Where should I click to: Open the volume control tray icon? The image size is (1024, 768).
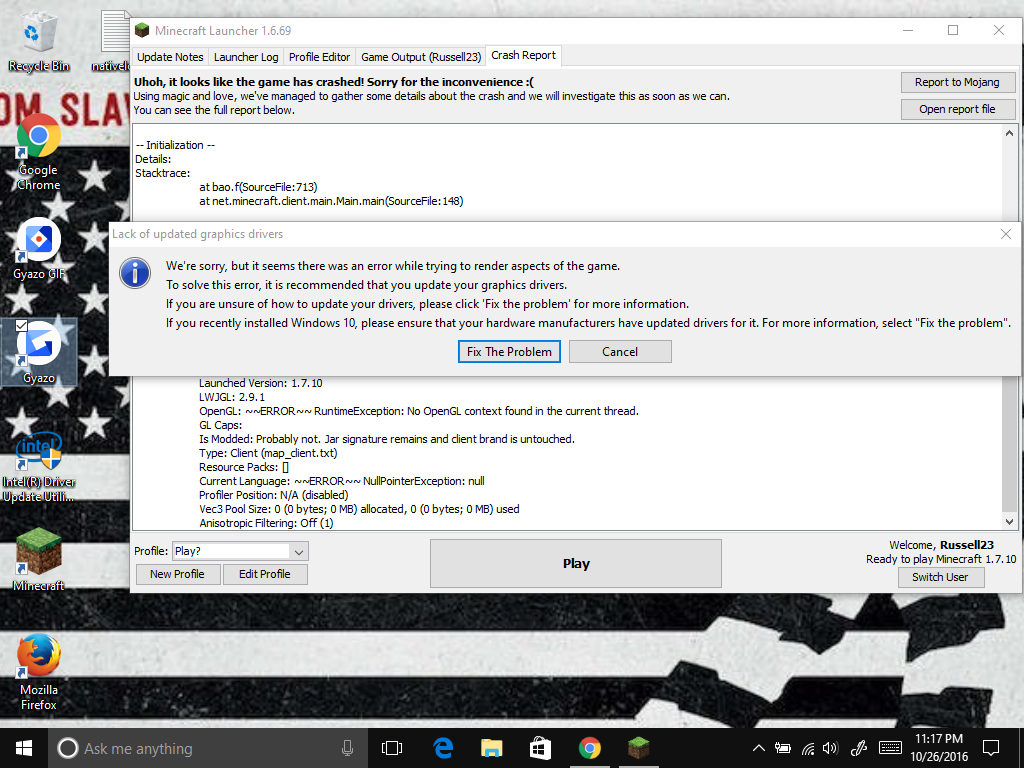(831, 748)
